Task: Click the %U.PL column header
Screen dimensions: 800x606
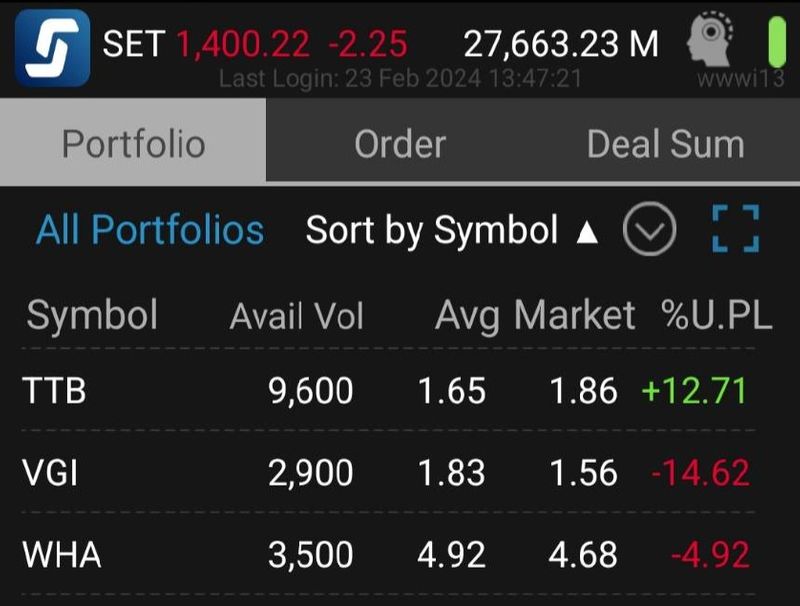Action: [716, 316]
